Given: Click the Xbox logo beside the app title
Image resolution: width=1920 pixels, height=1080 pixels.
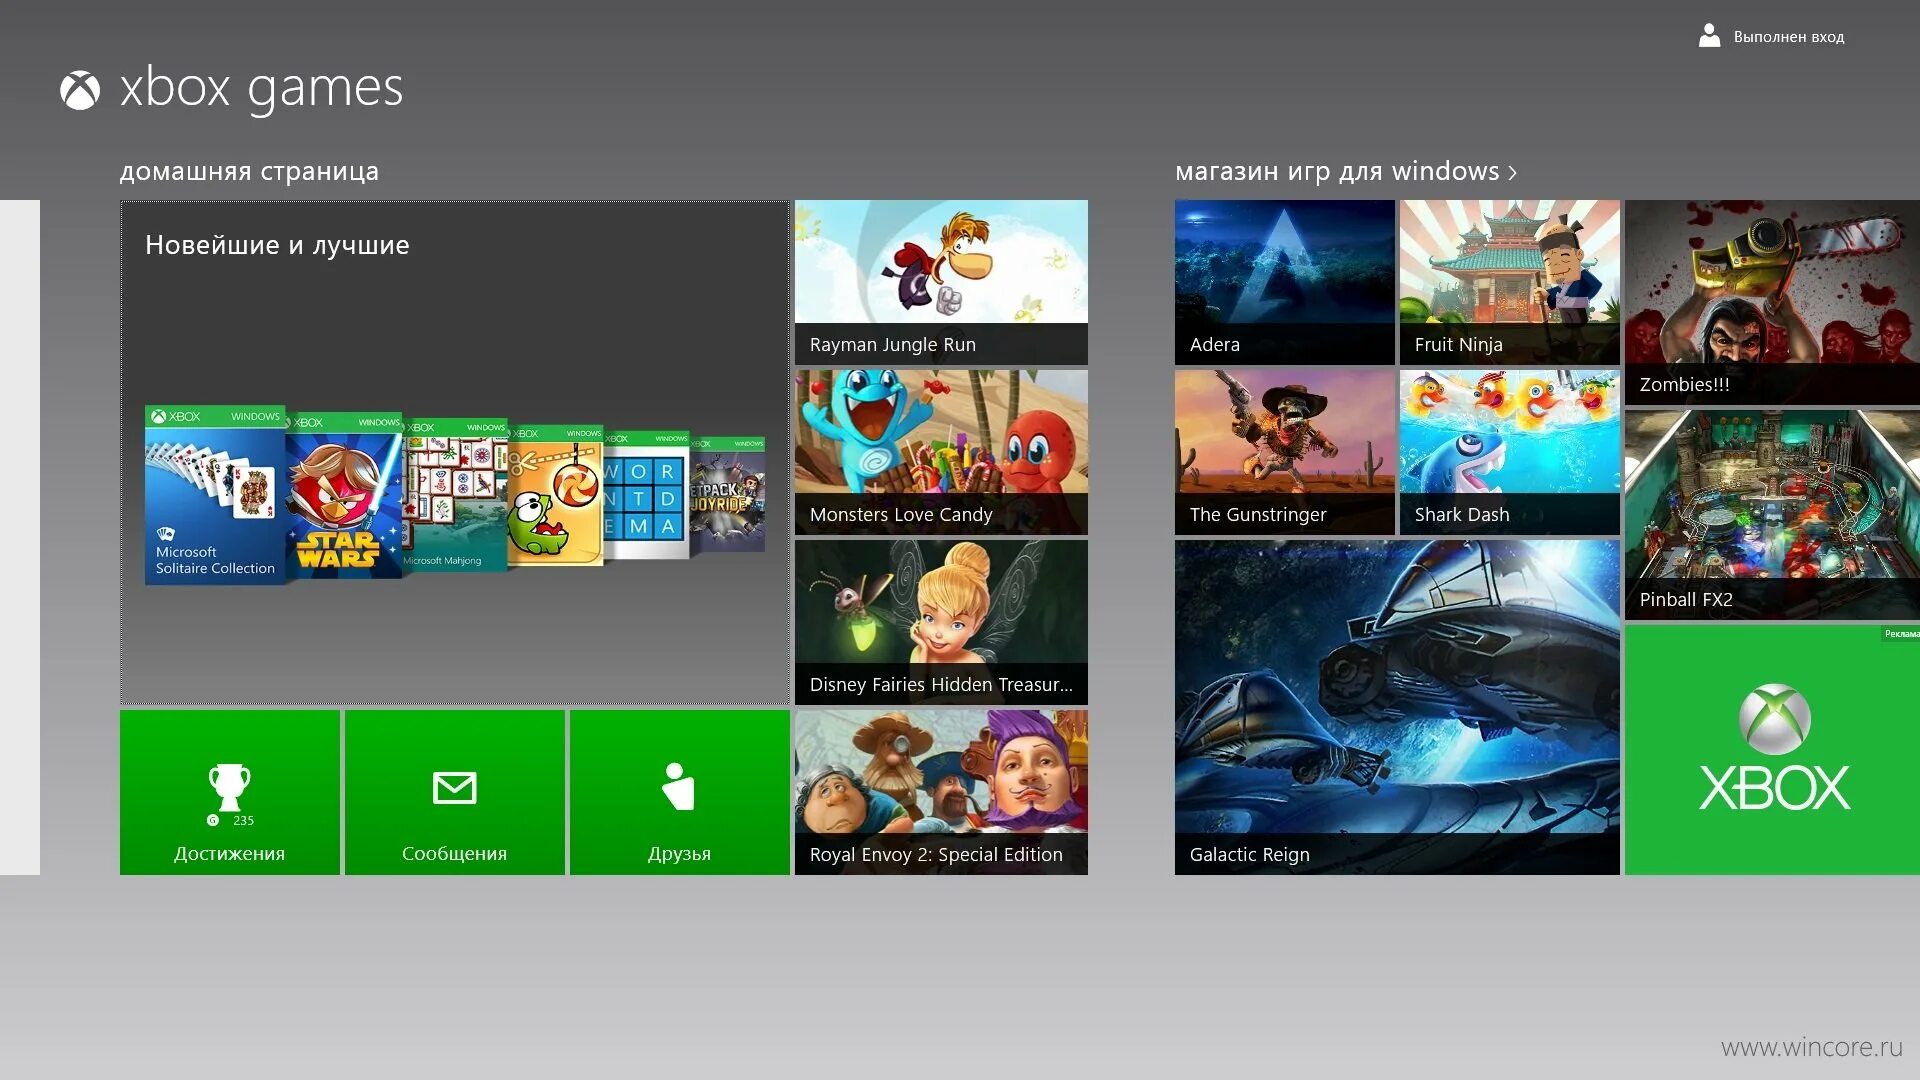Looking at the screenshot, I should pyautogui.click(x=80, y=90).
